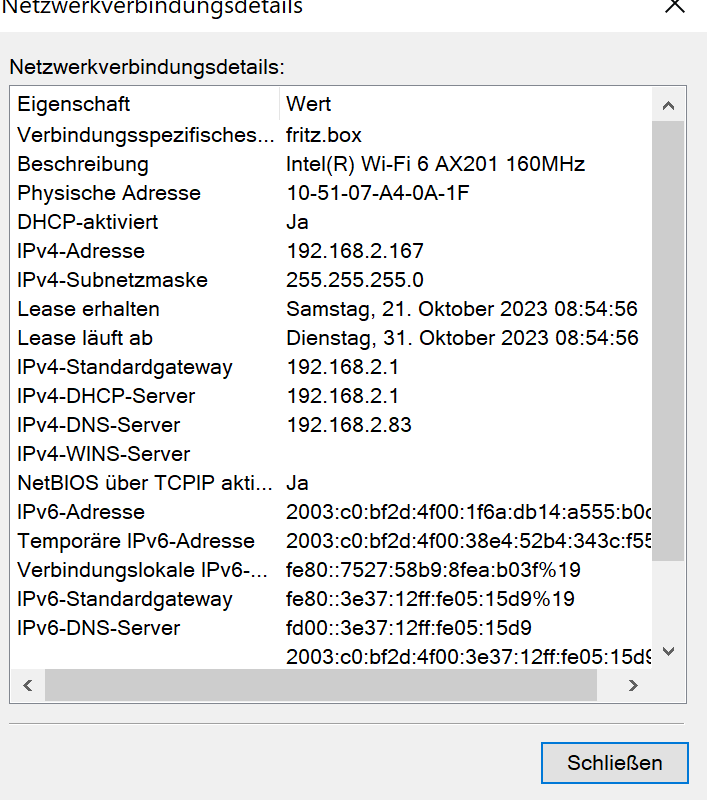Click the scroll right arrow
This screenshot has height=800, width=707.
[x=633, y=685]
